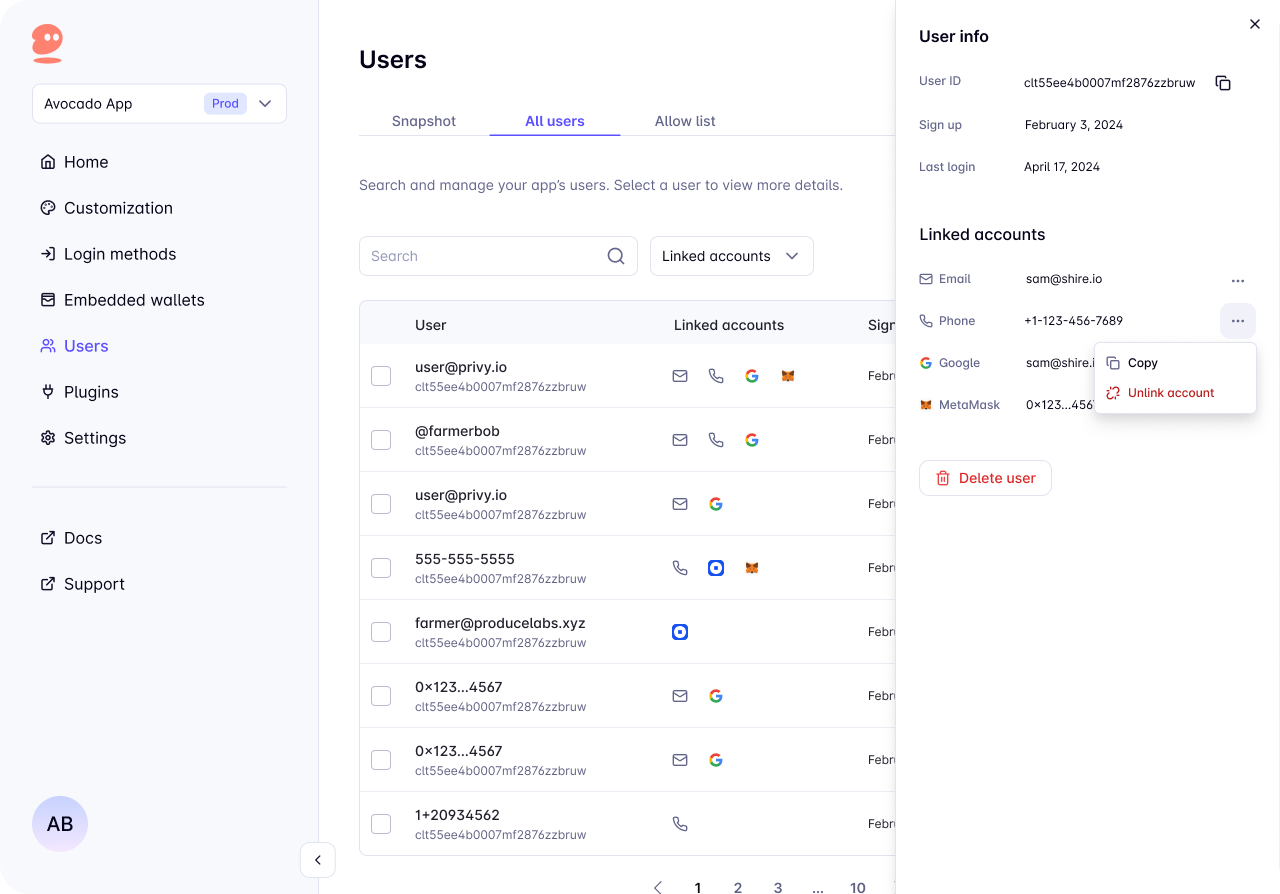The height and width of the screenshot is (894, 1280).
Task: Click the Delete user button
Action: 985,478
